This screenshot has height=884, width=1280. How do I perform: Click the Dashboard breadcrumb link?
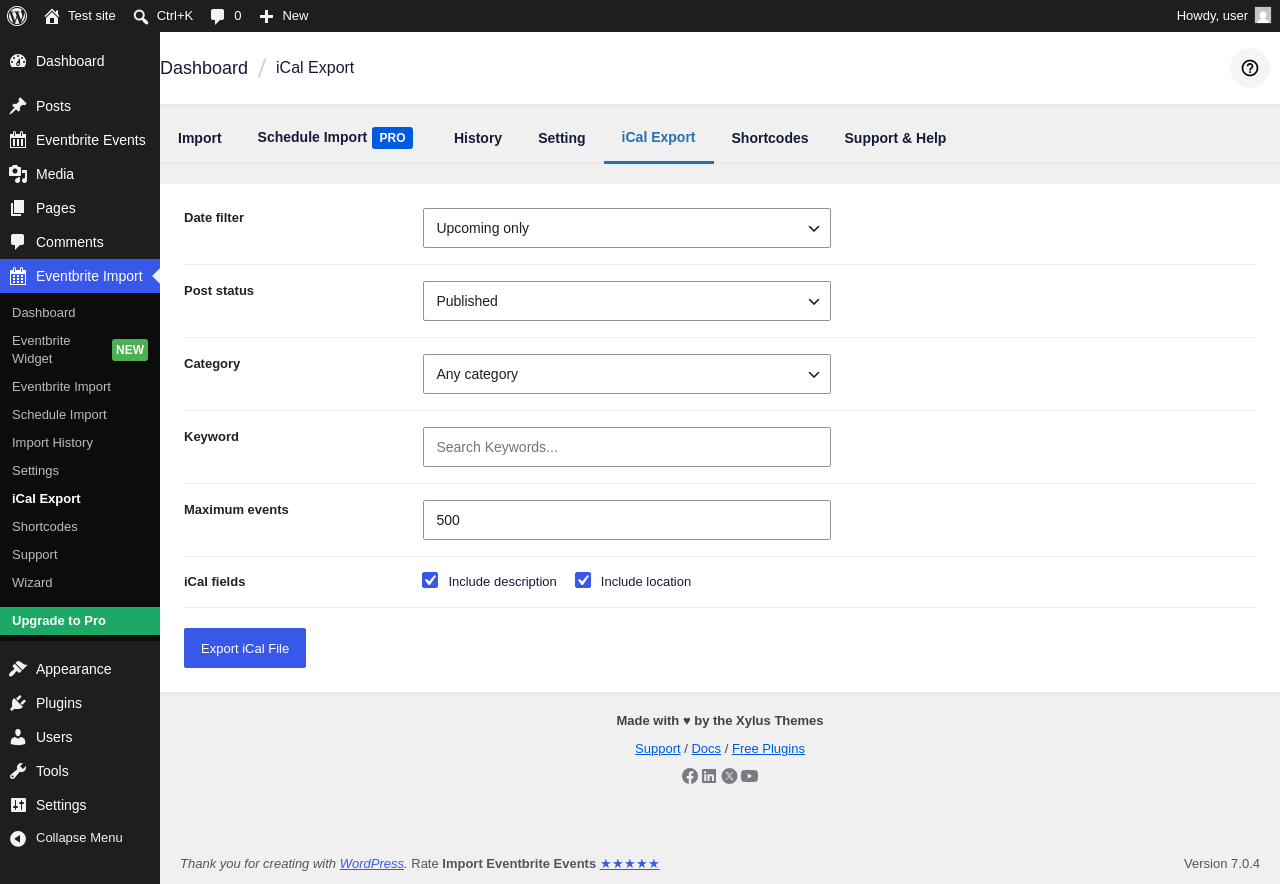coord(204,68)
